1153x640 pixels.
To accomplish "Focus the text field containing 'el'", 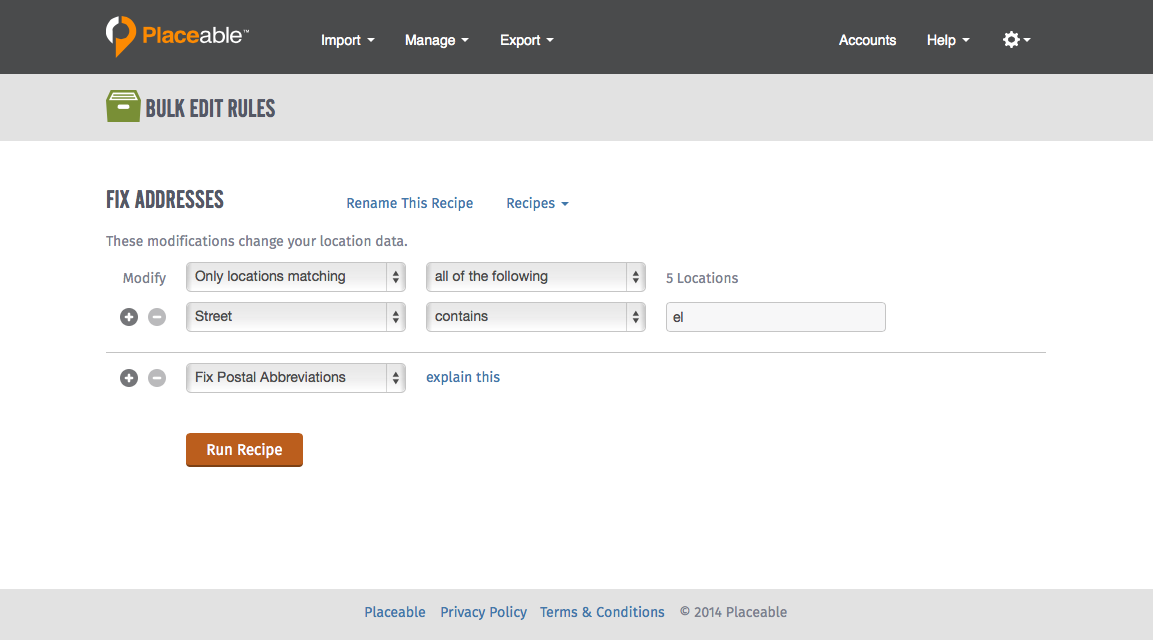I will tap(775, 317).
